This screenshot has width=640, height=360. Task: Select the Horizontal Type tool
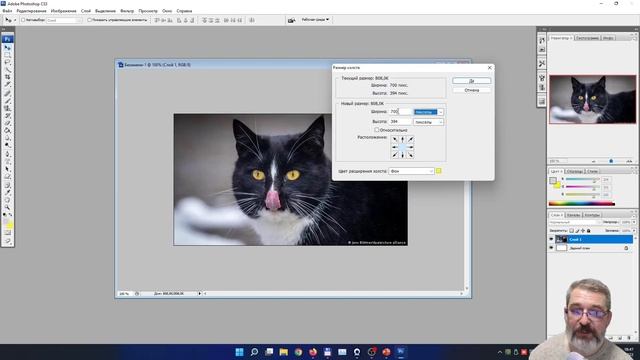coord(7,162)
